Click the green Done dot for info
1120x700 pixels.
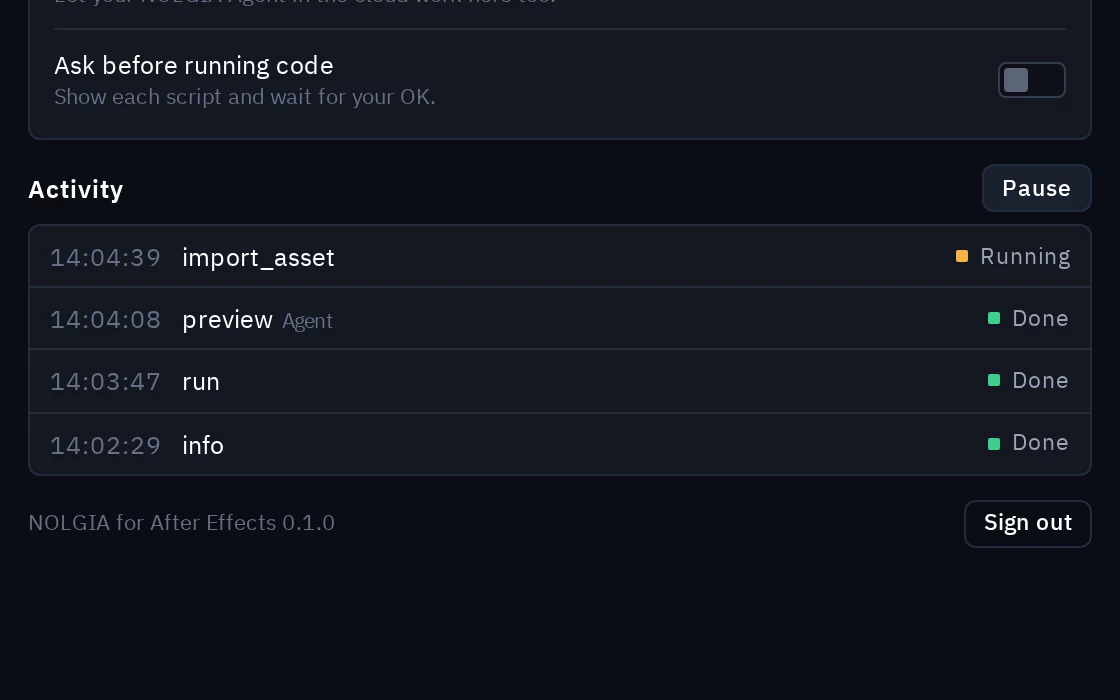[994, 444]
